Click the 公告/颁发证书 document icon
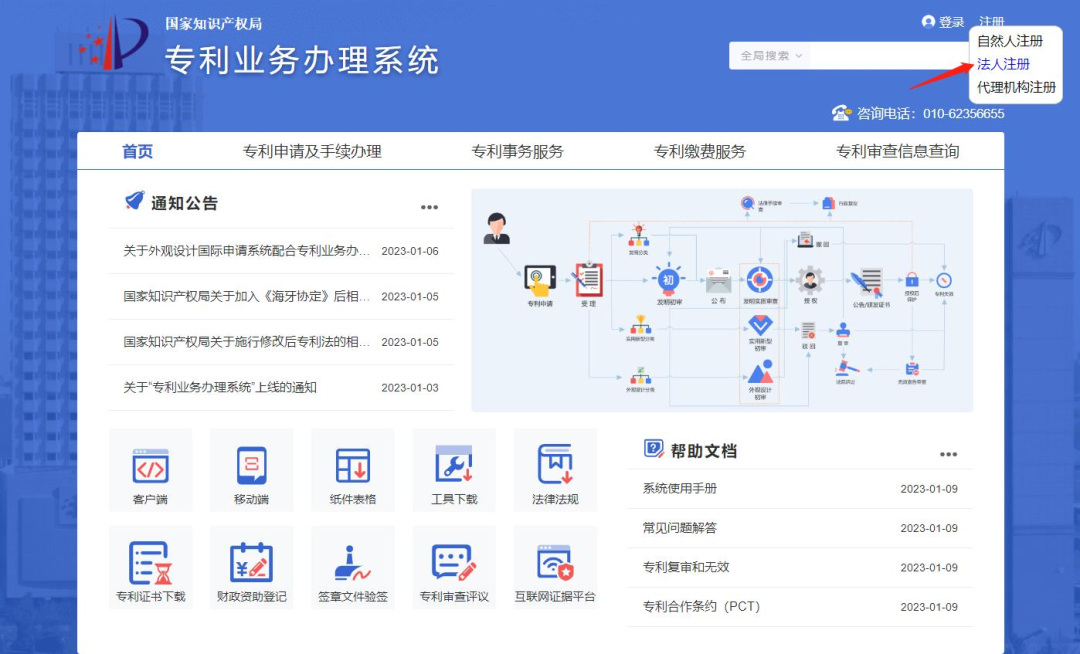This screenshot has width=1080, height=654. click(867, 283)
